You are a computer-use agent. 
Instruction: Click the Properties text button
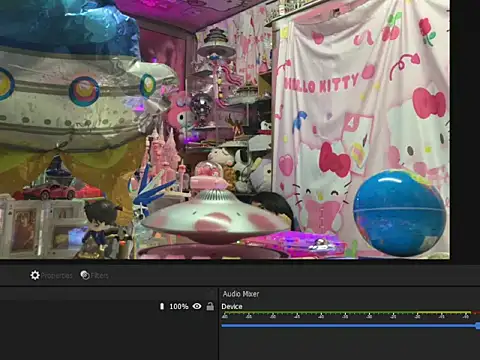coord(56,276)
